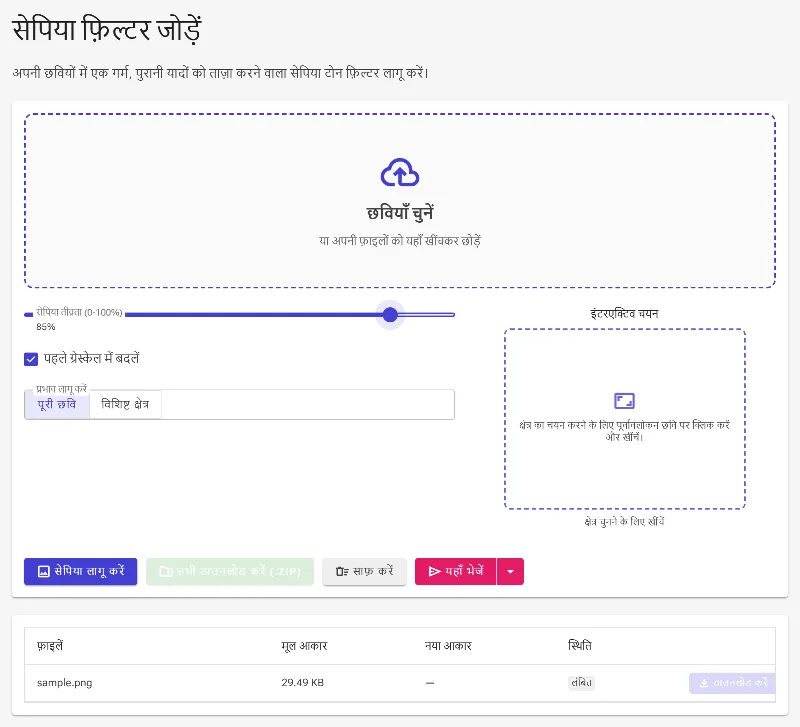The image size is (800, 727).
Task: Click the 85% intensity value label
Action: pos(46,327)
